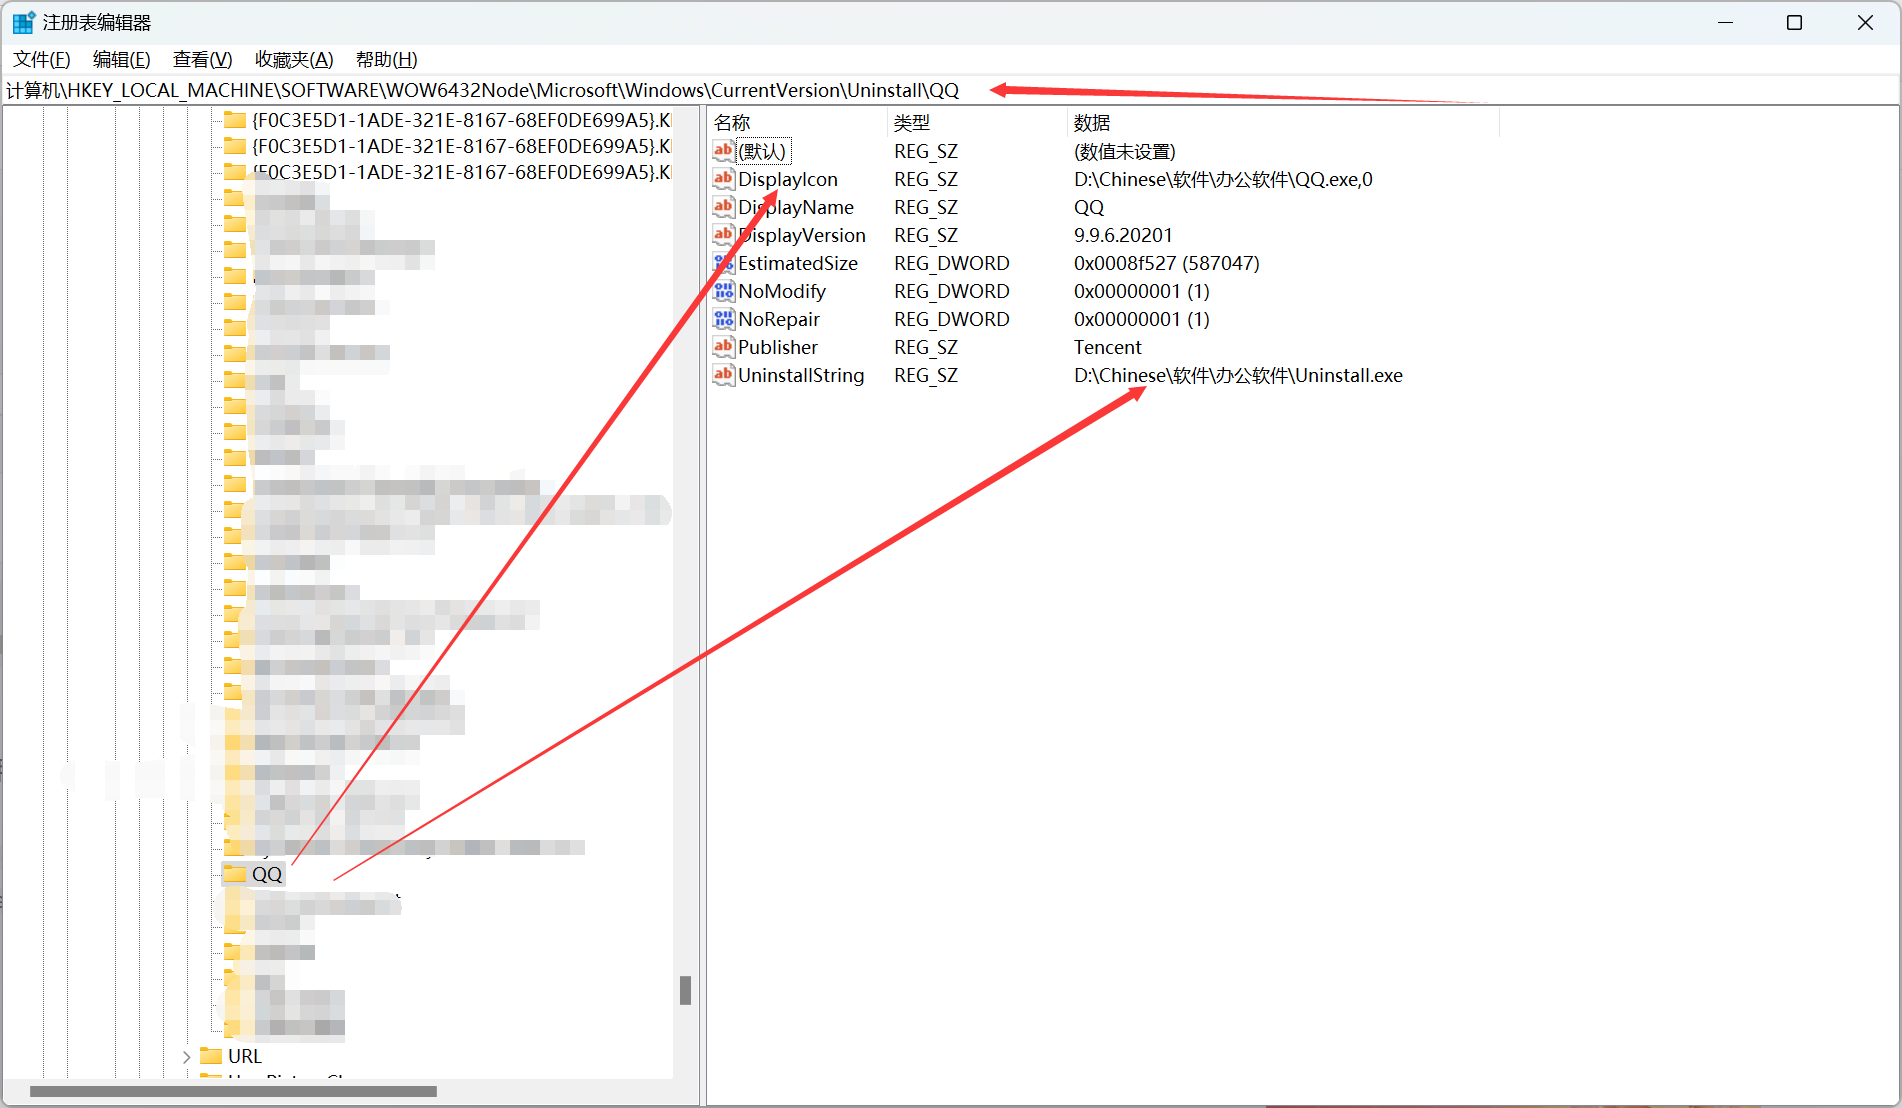
Task: Click the DisplayIcon string value icon
Action: 723,178
